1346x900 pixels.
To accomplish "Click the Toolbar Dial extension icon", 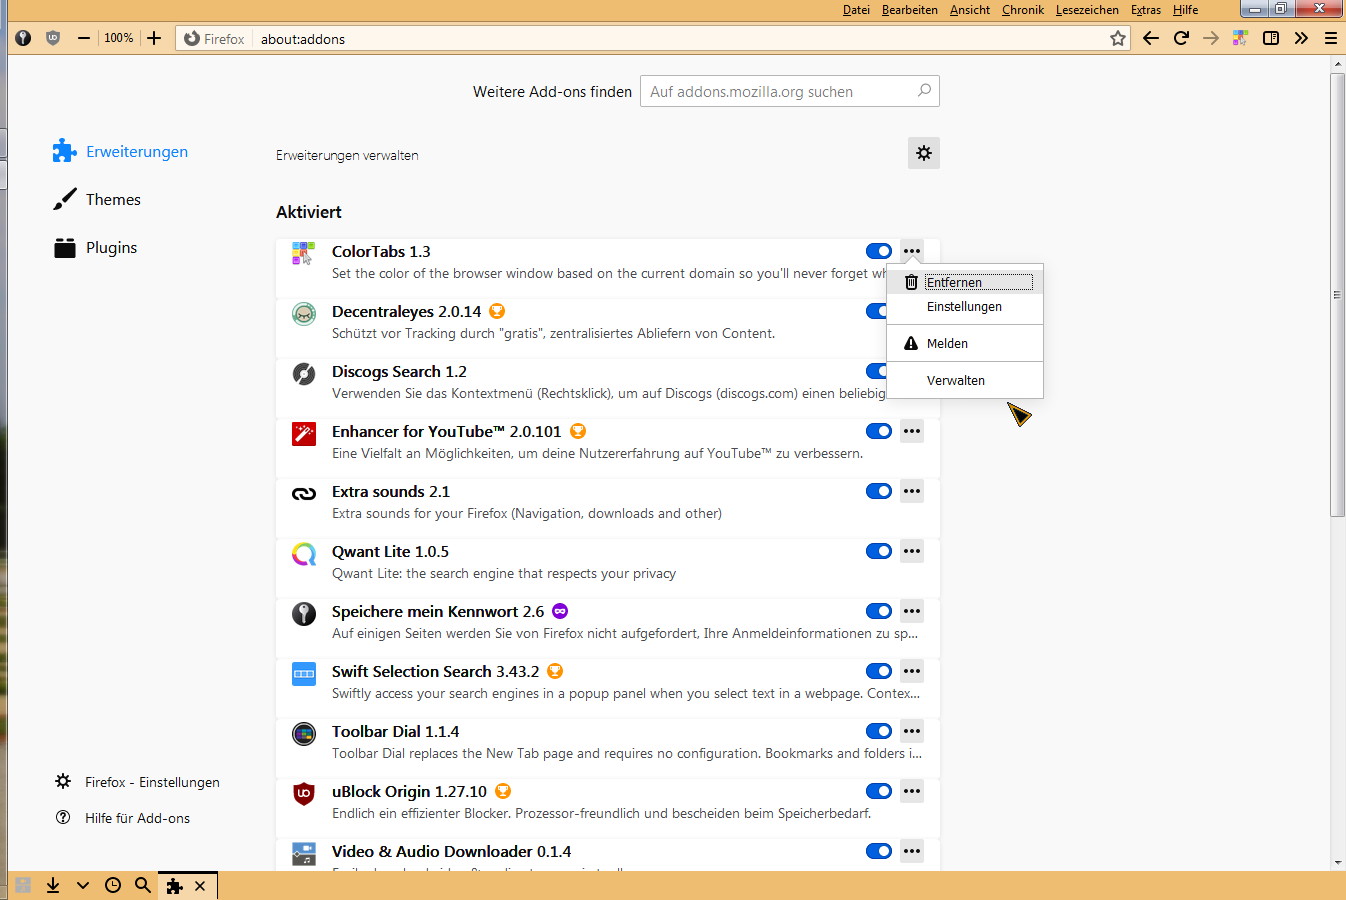I will click(304, 734).
